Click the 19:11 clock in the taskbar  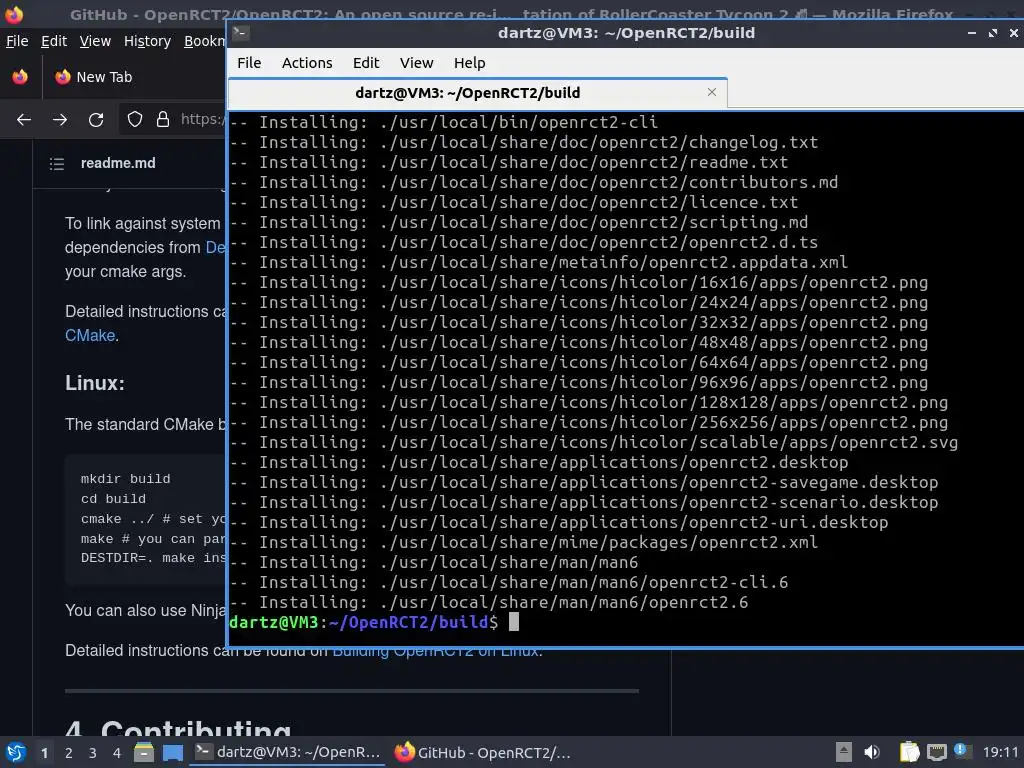1000,752
